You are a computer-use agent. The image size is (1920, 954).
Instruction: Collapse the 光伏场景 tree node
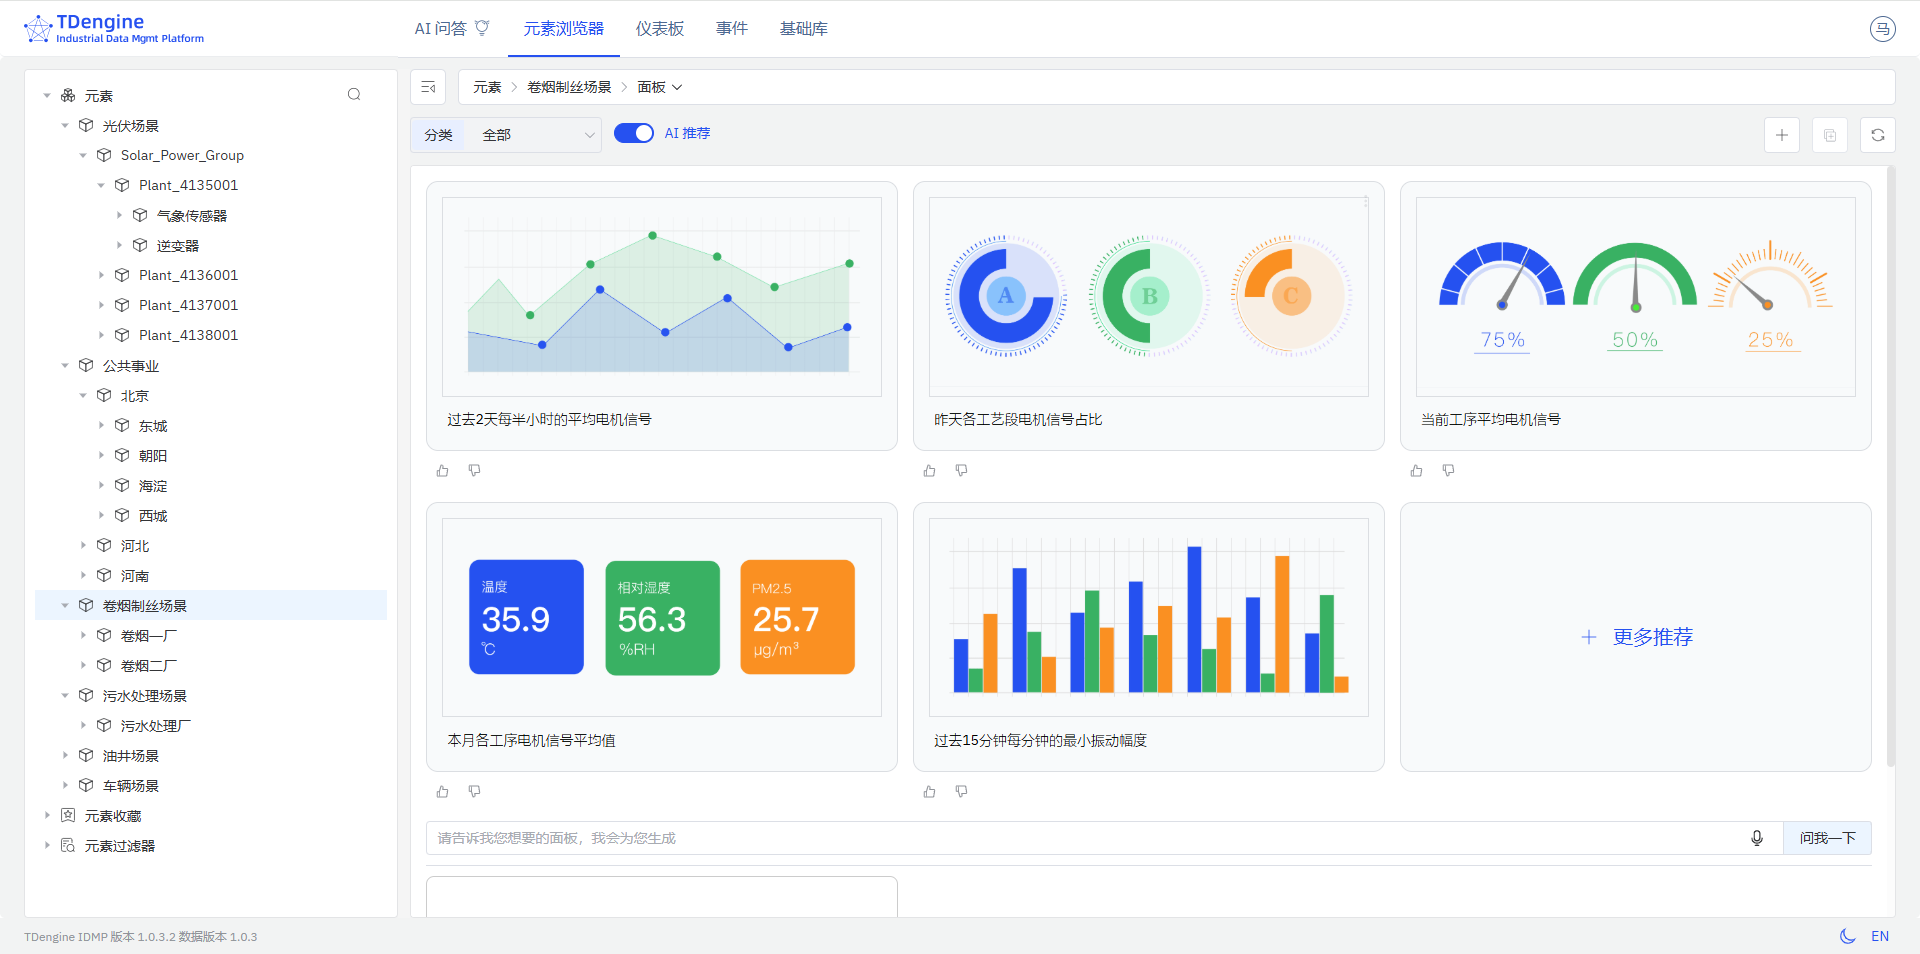click(x=65, y=125)
